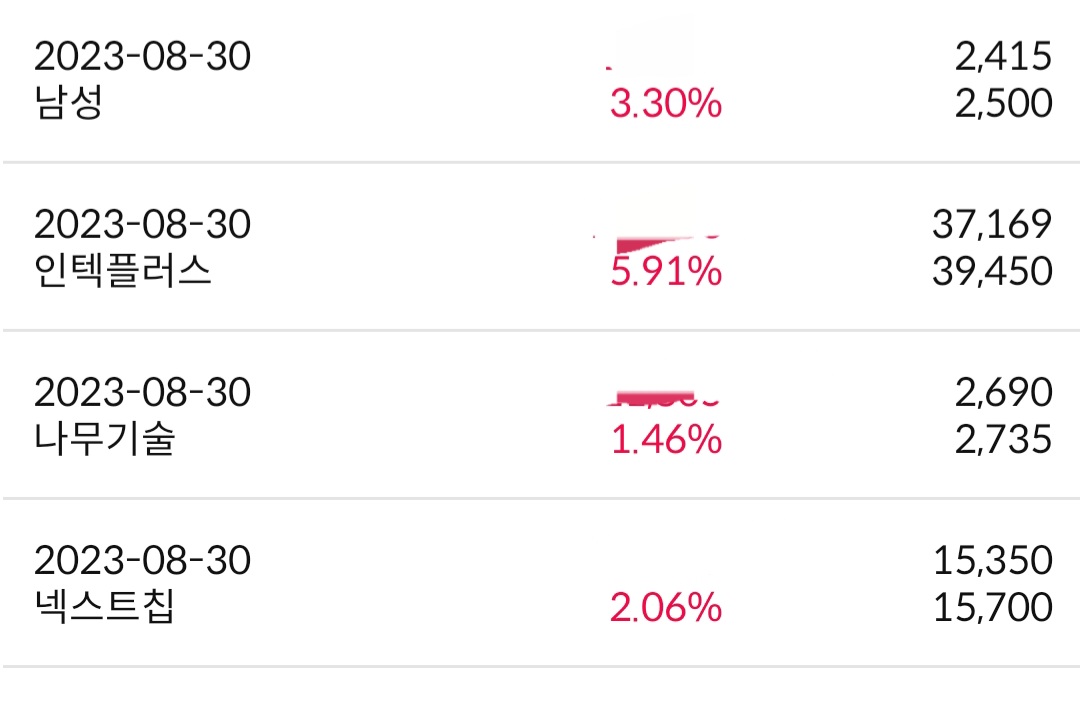The image size is (1080, 701).
Task: Select the date above 나무기술
Action: pos(142,393)
